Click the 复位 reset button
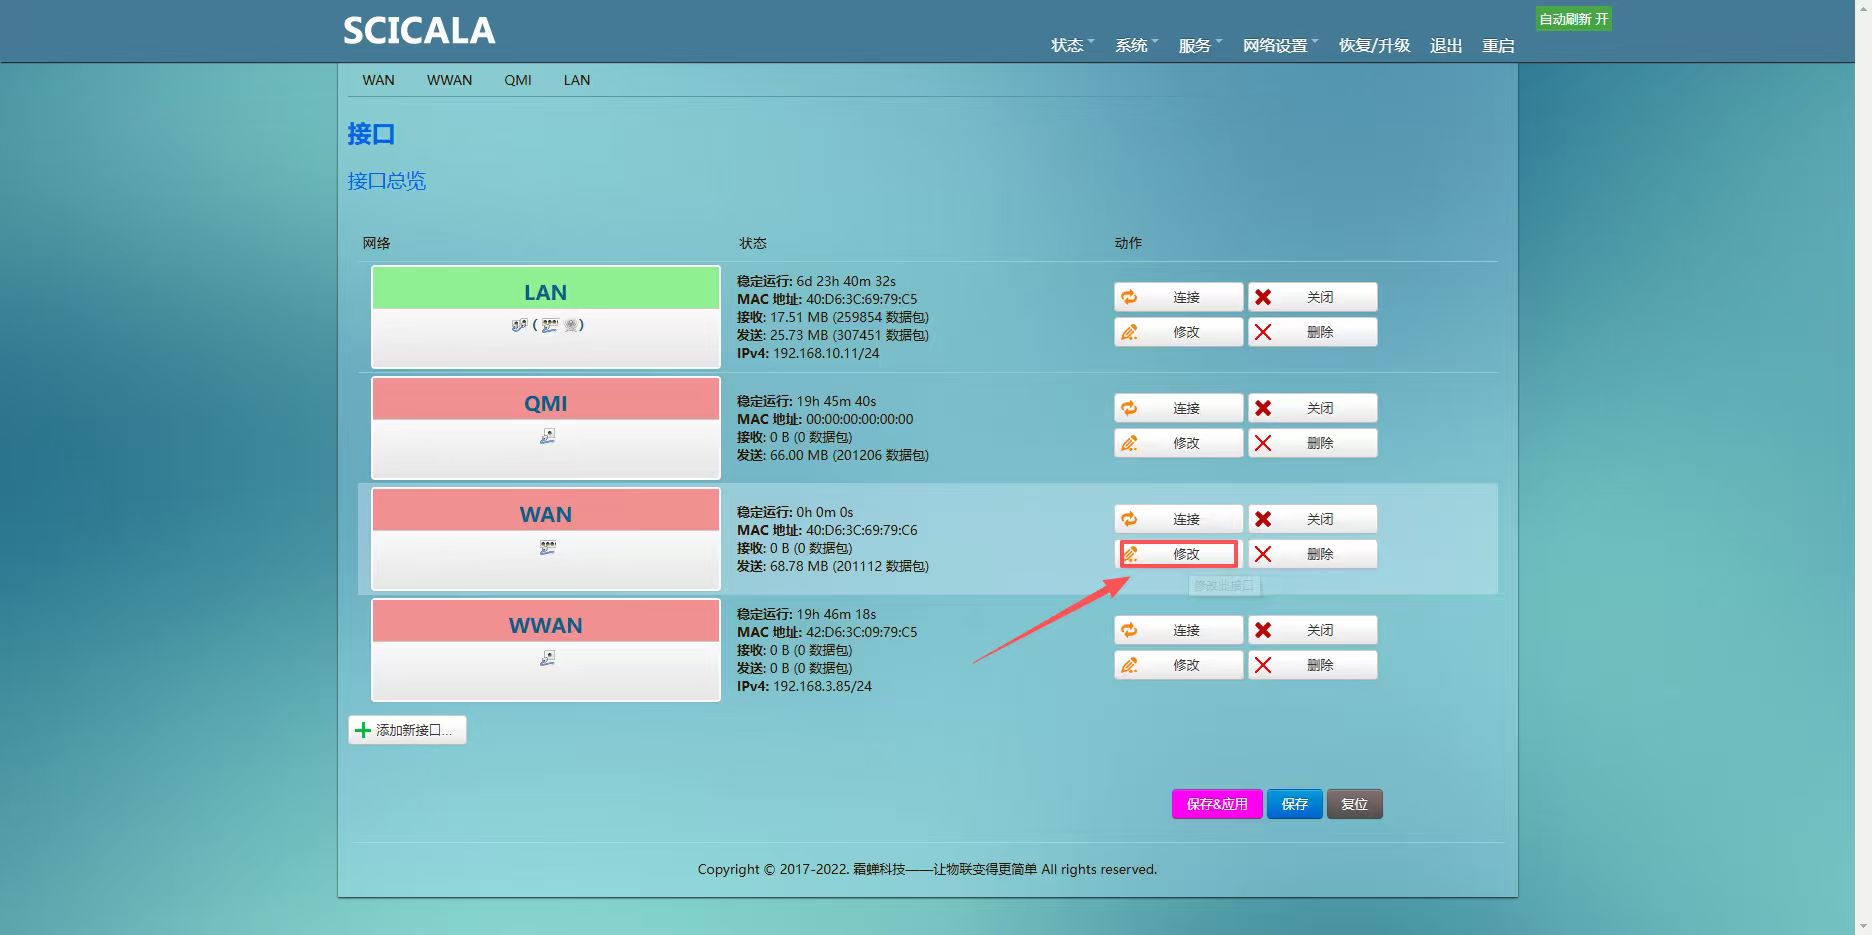 (1354, 804)
